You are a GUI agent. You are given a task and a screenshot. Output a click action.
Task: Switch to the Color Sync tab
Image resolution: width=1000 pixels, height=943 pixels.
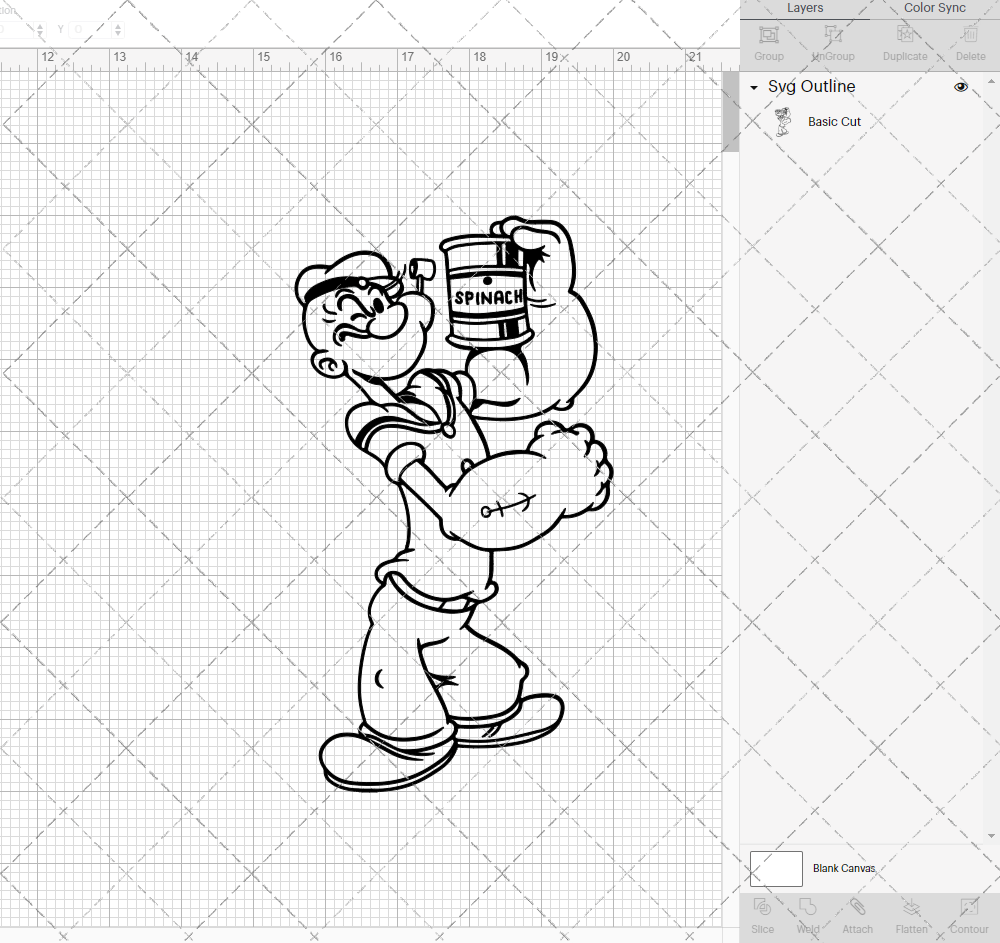(934, 8)
